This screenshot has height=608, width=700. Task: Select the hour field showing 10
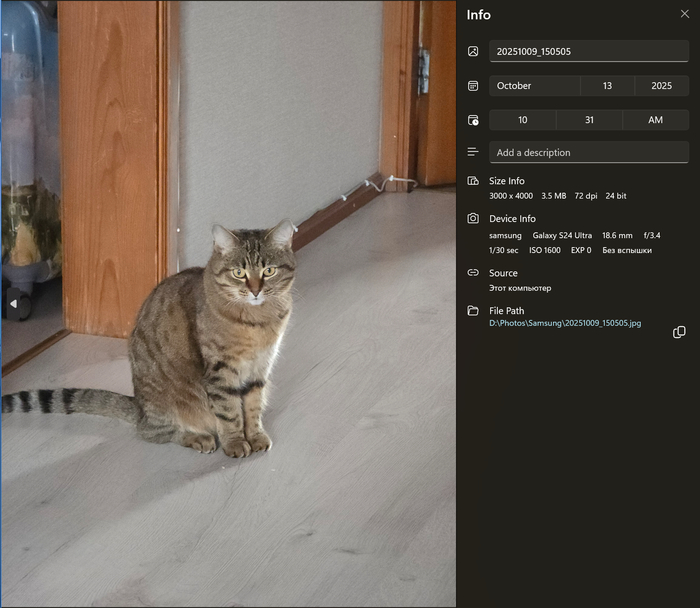[x=522, y=120]
